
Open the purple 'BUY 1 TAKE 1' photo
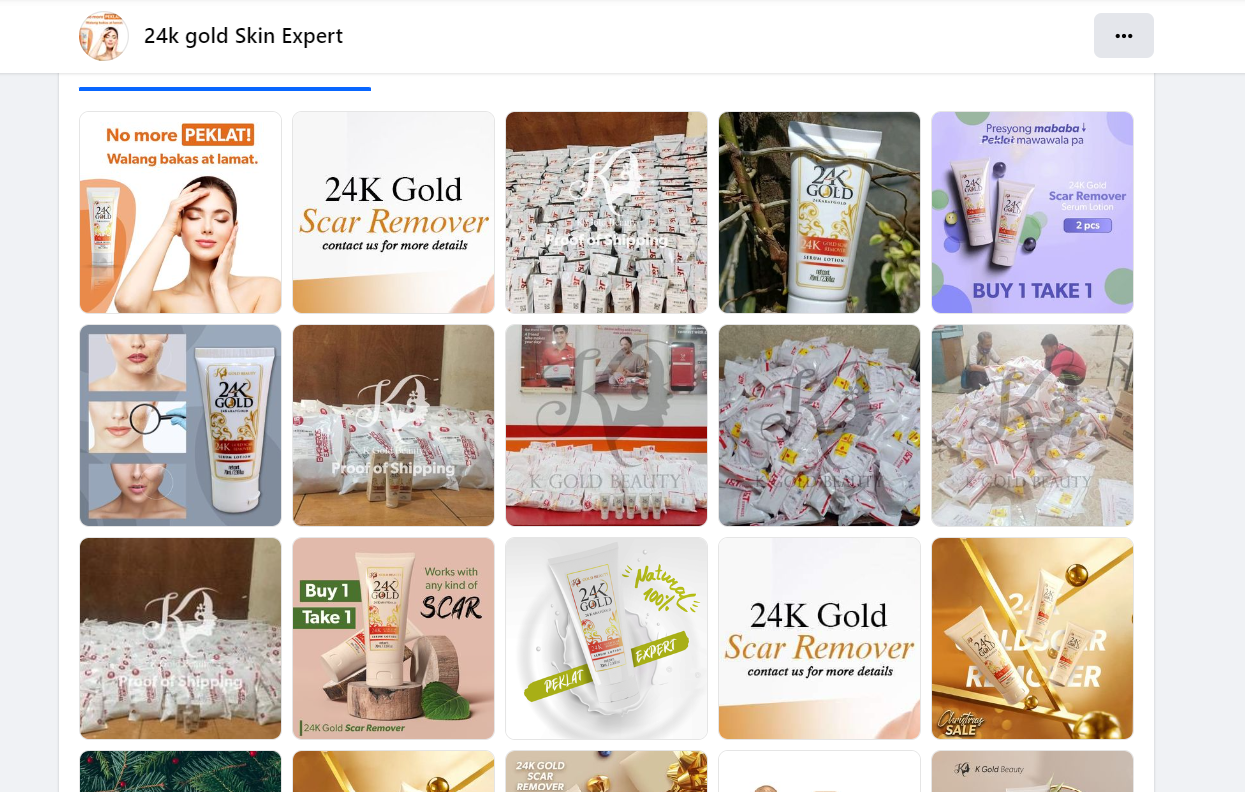(x=1033, y=212)
